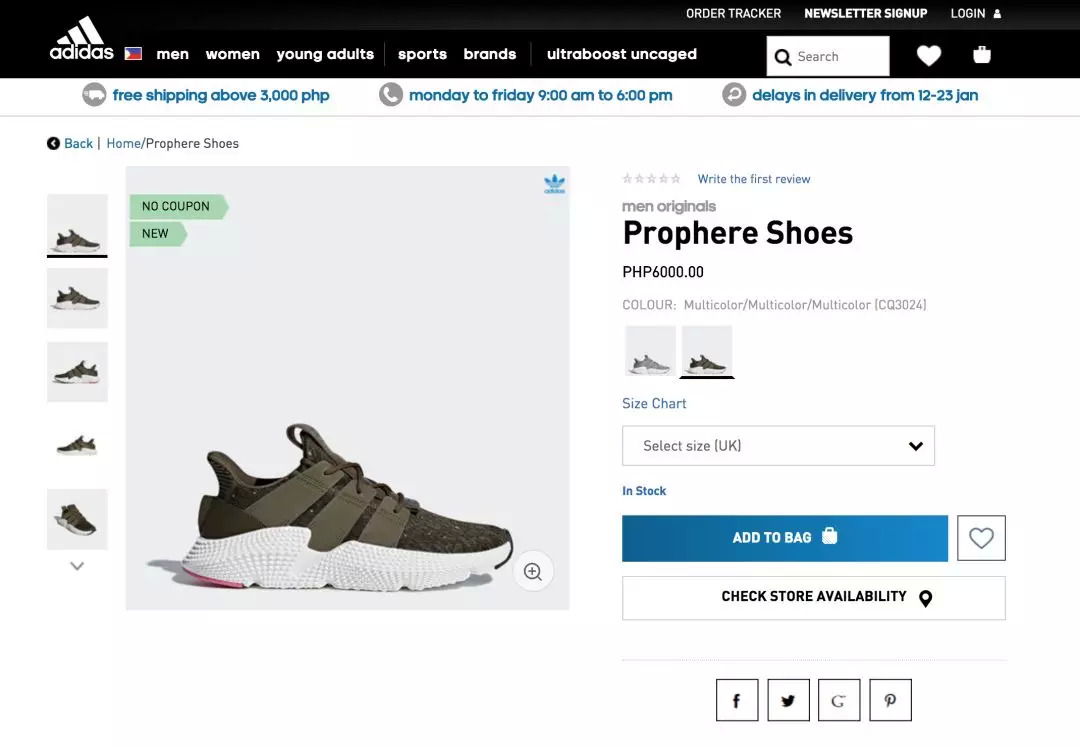This screenshot has width=1080, height=747.
Task: Zoom the product image with magnifier icon
Action: point(533,572)
